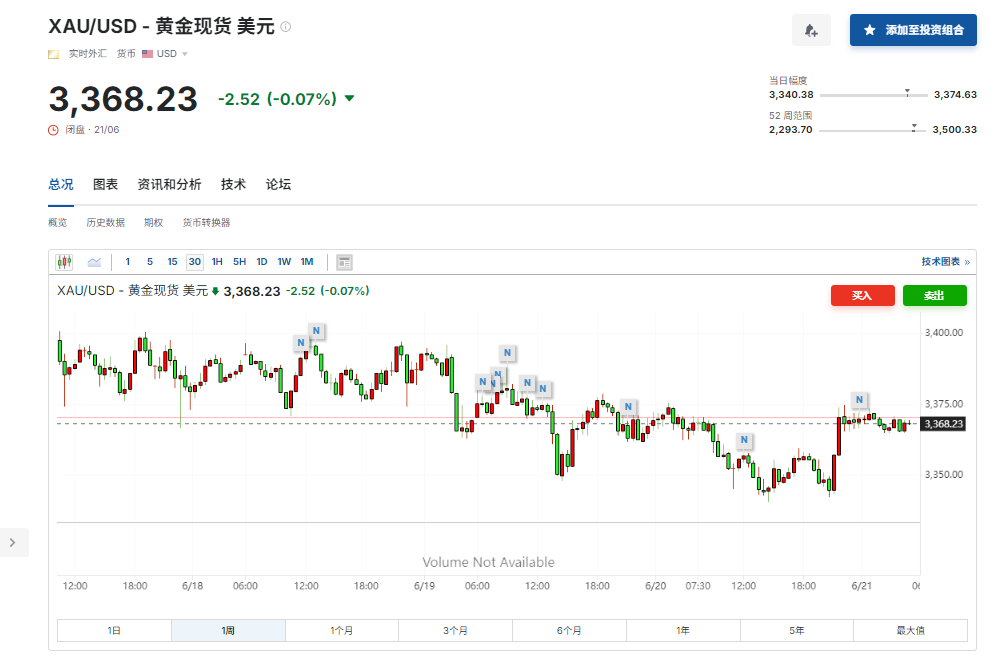This screenshot has width=1002, height=665.
Task: Select the 1H interval
Action: tap(216, 261)
